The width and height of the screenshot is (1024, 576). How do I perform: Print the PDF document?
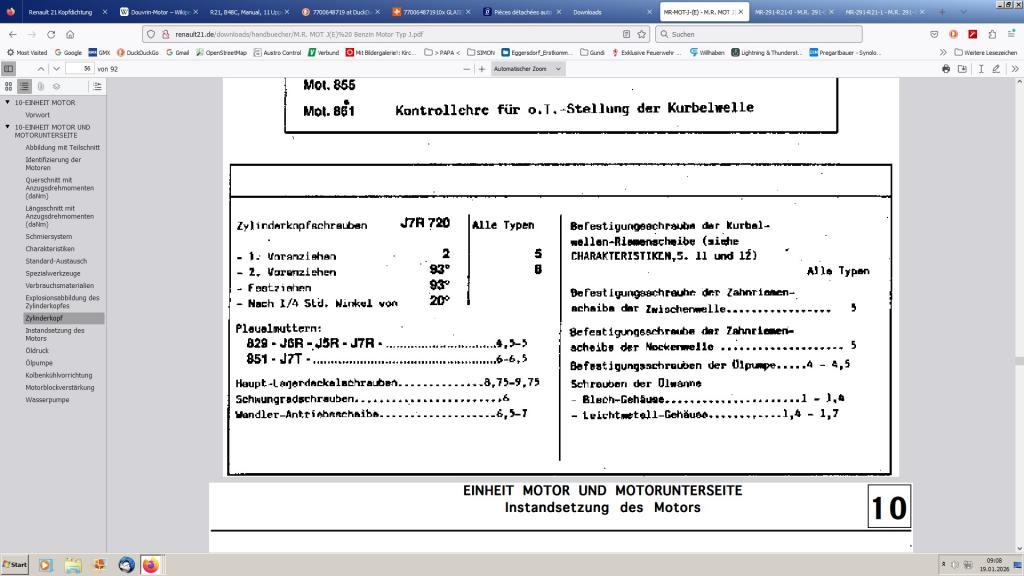(946, 69)
